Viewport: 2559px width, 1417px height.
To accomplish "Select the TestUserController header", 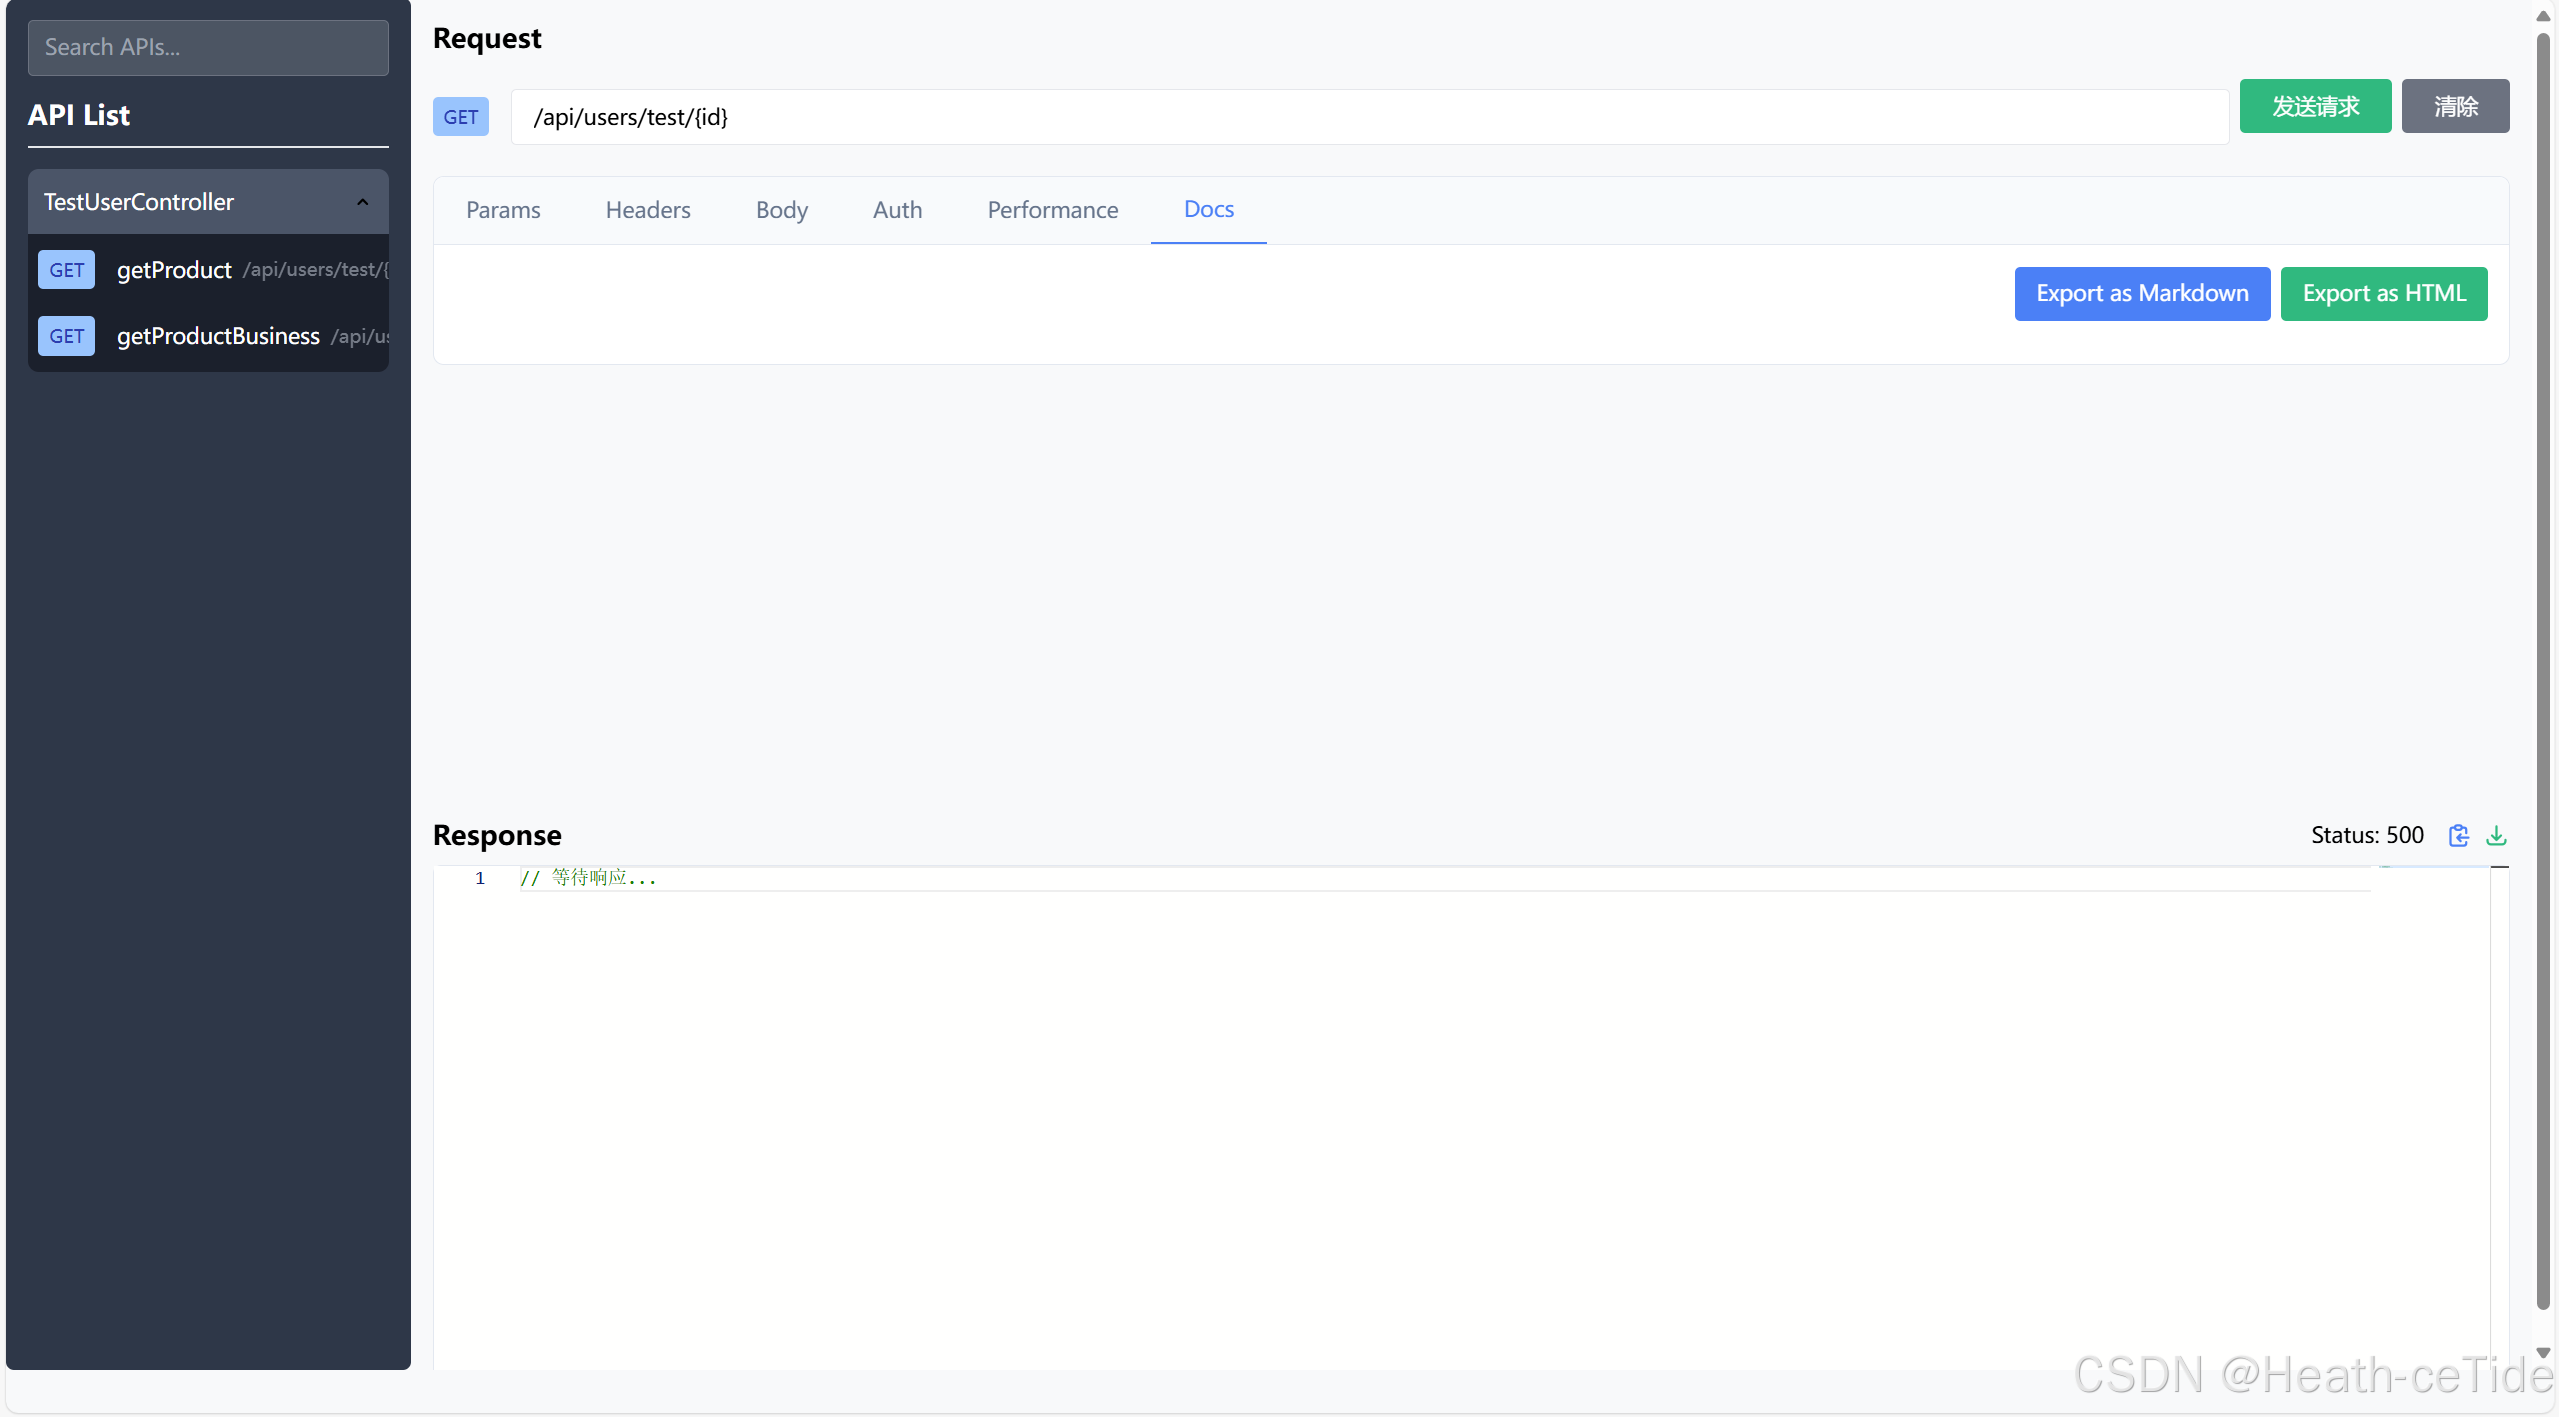I will point(139,202).
